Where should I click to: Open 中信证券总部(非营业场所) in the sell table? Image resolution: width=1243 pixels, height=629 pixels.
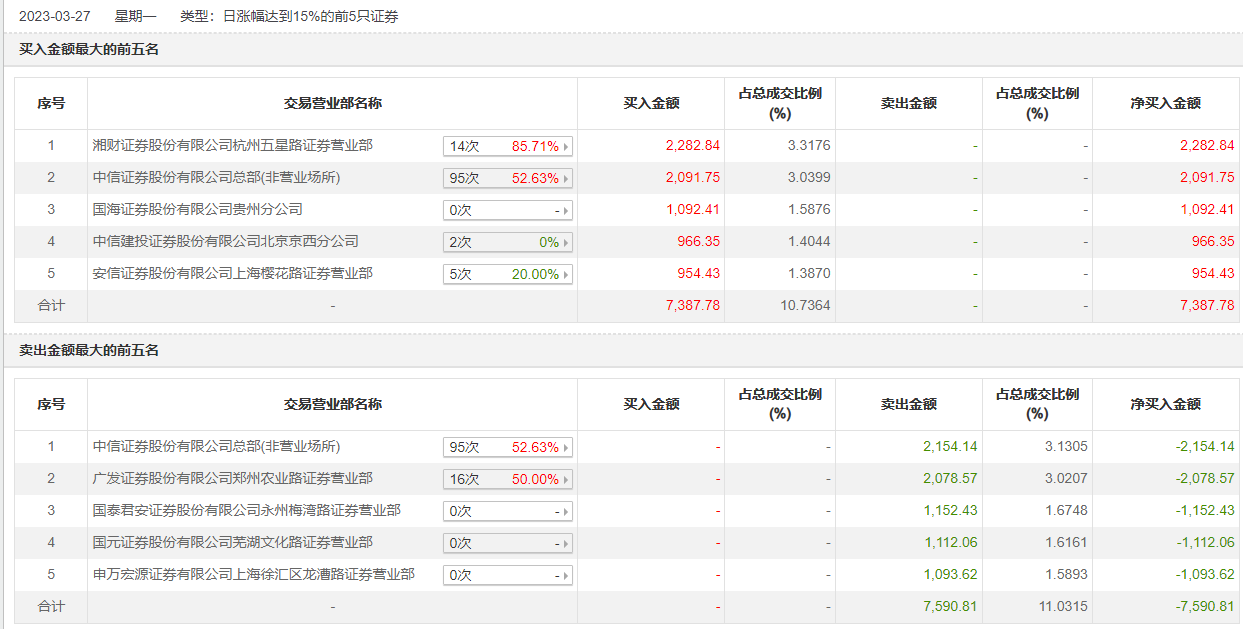pos(216,446)
